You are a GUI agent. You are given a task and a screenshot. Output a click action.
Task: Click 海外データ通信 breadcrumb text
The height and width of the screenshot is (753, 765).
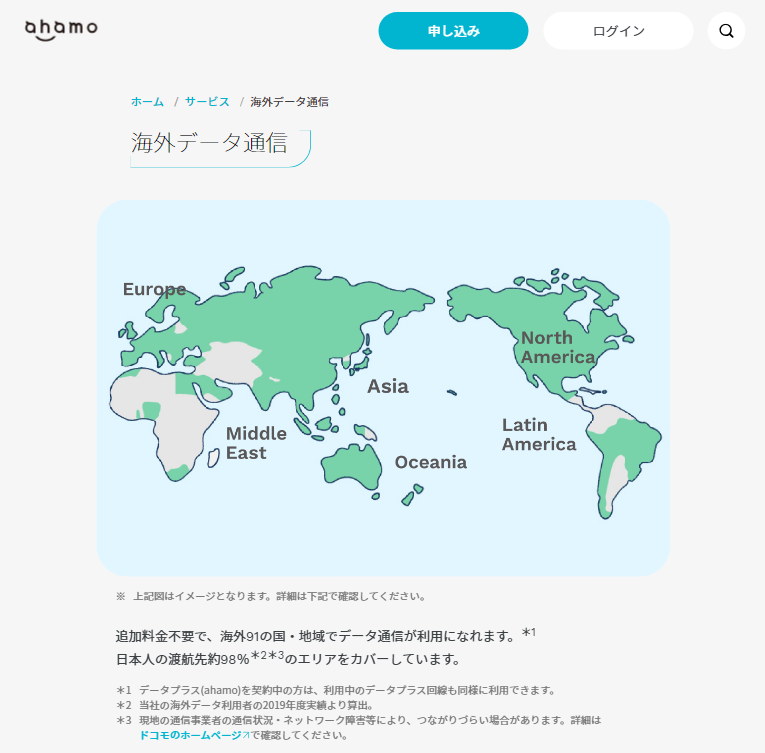point(289,102)
